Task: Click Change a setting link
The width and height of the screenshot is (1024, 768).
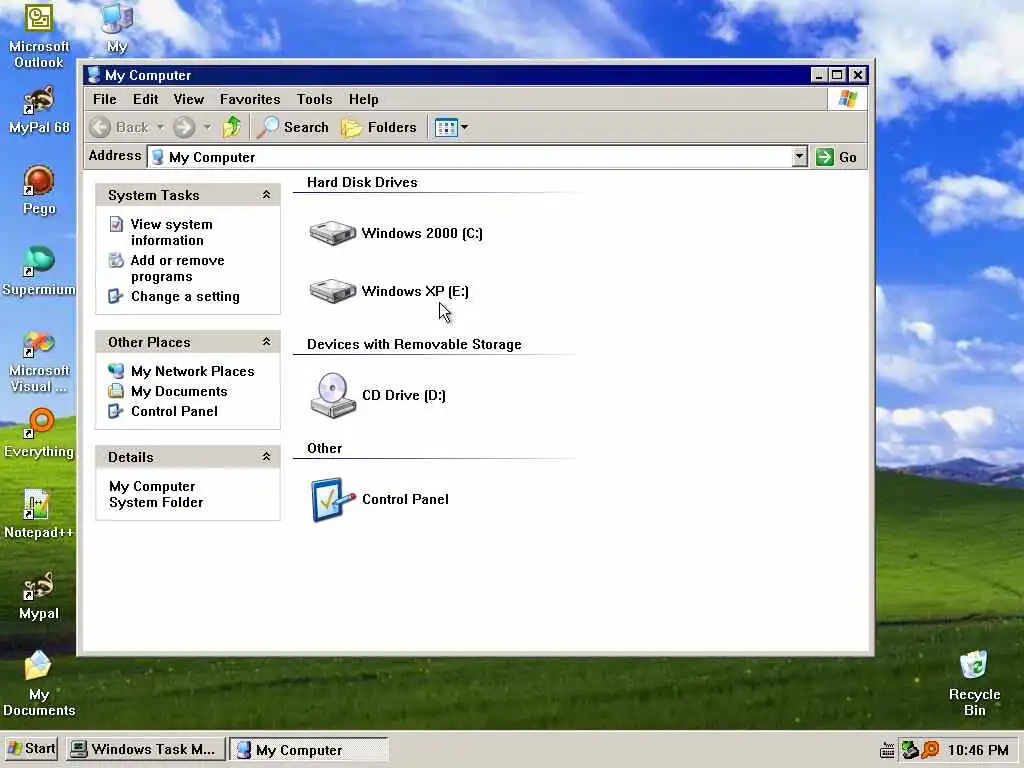Action: 185,296
